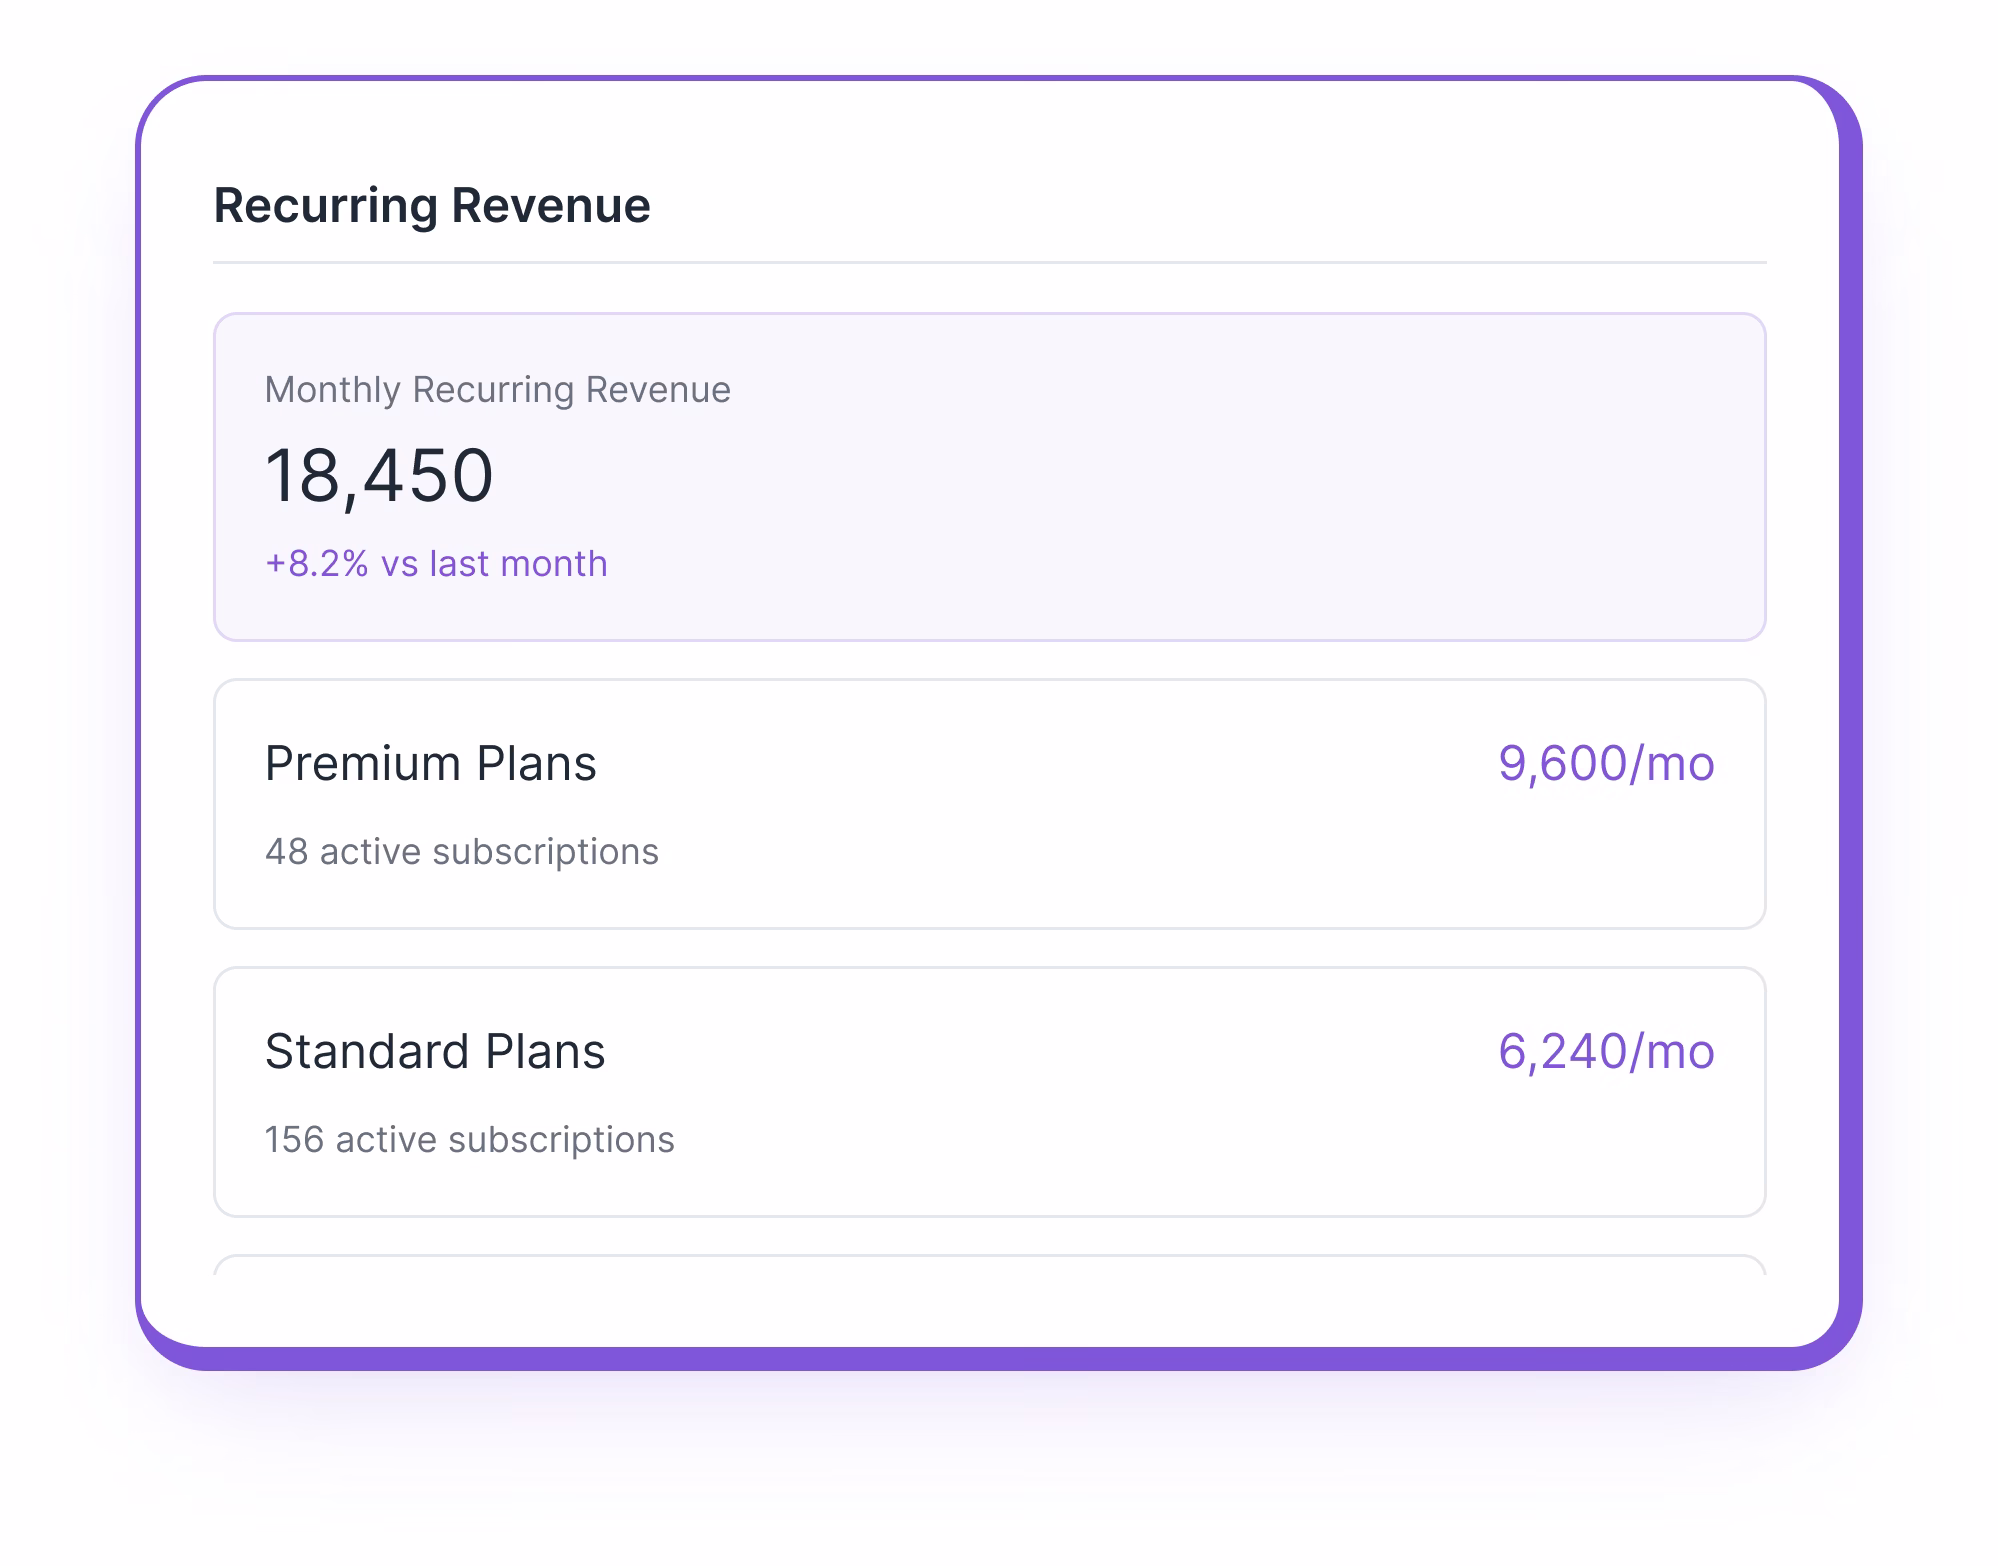Click the Standard Plans title

click(434, 1050)
